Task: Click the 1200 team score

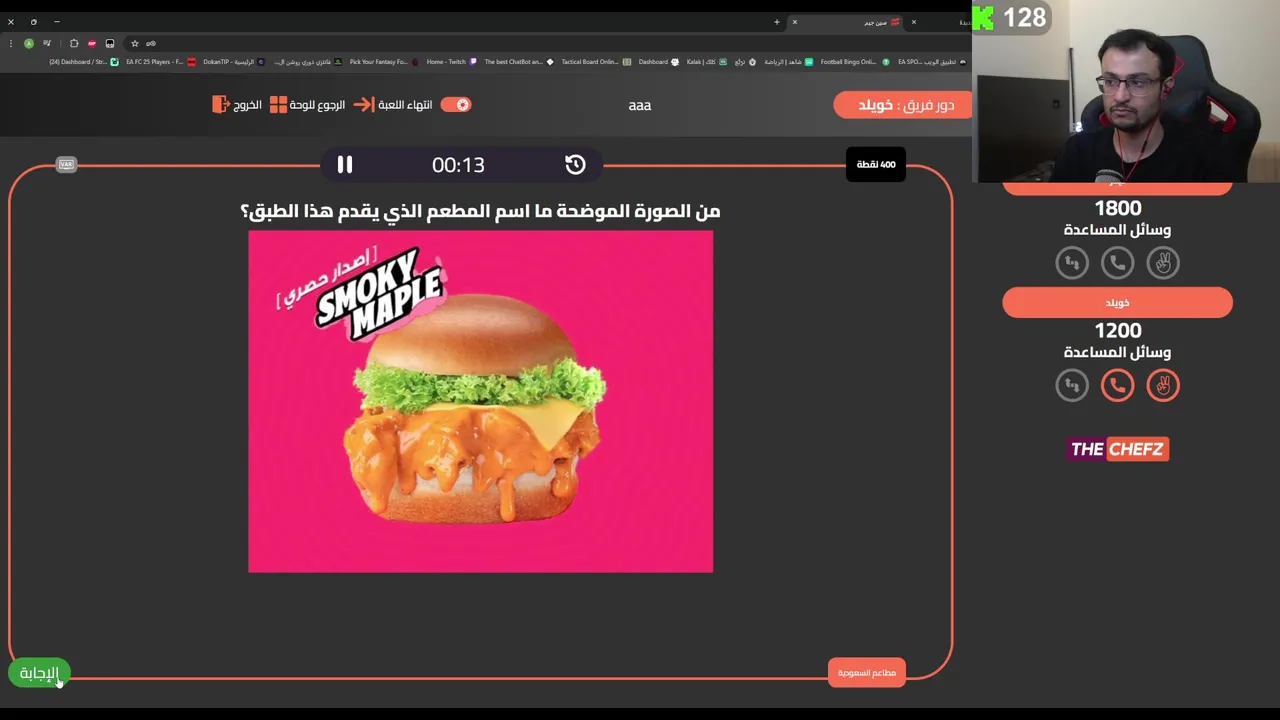Action: coord(1117,331)
